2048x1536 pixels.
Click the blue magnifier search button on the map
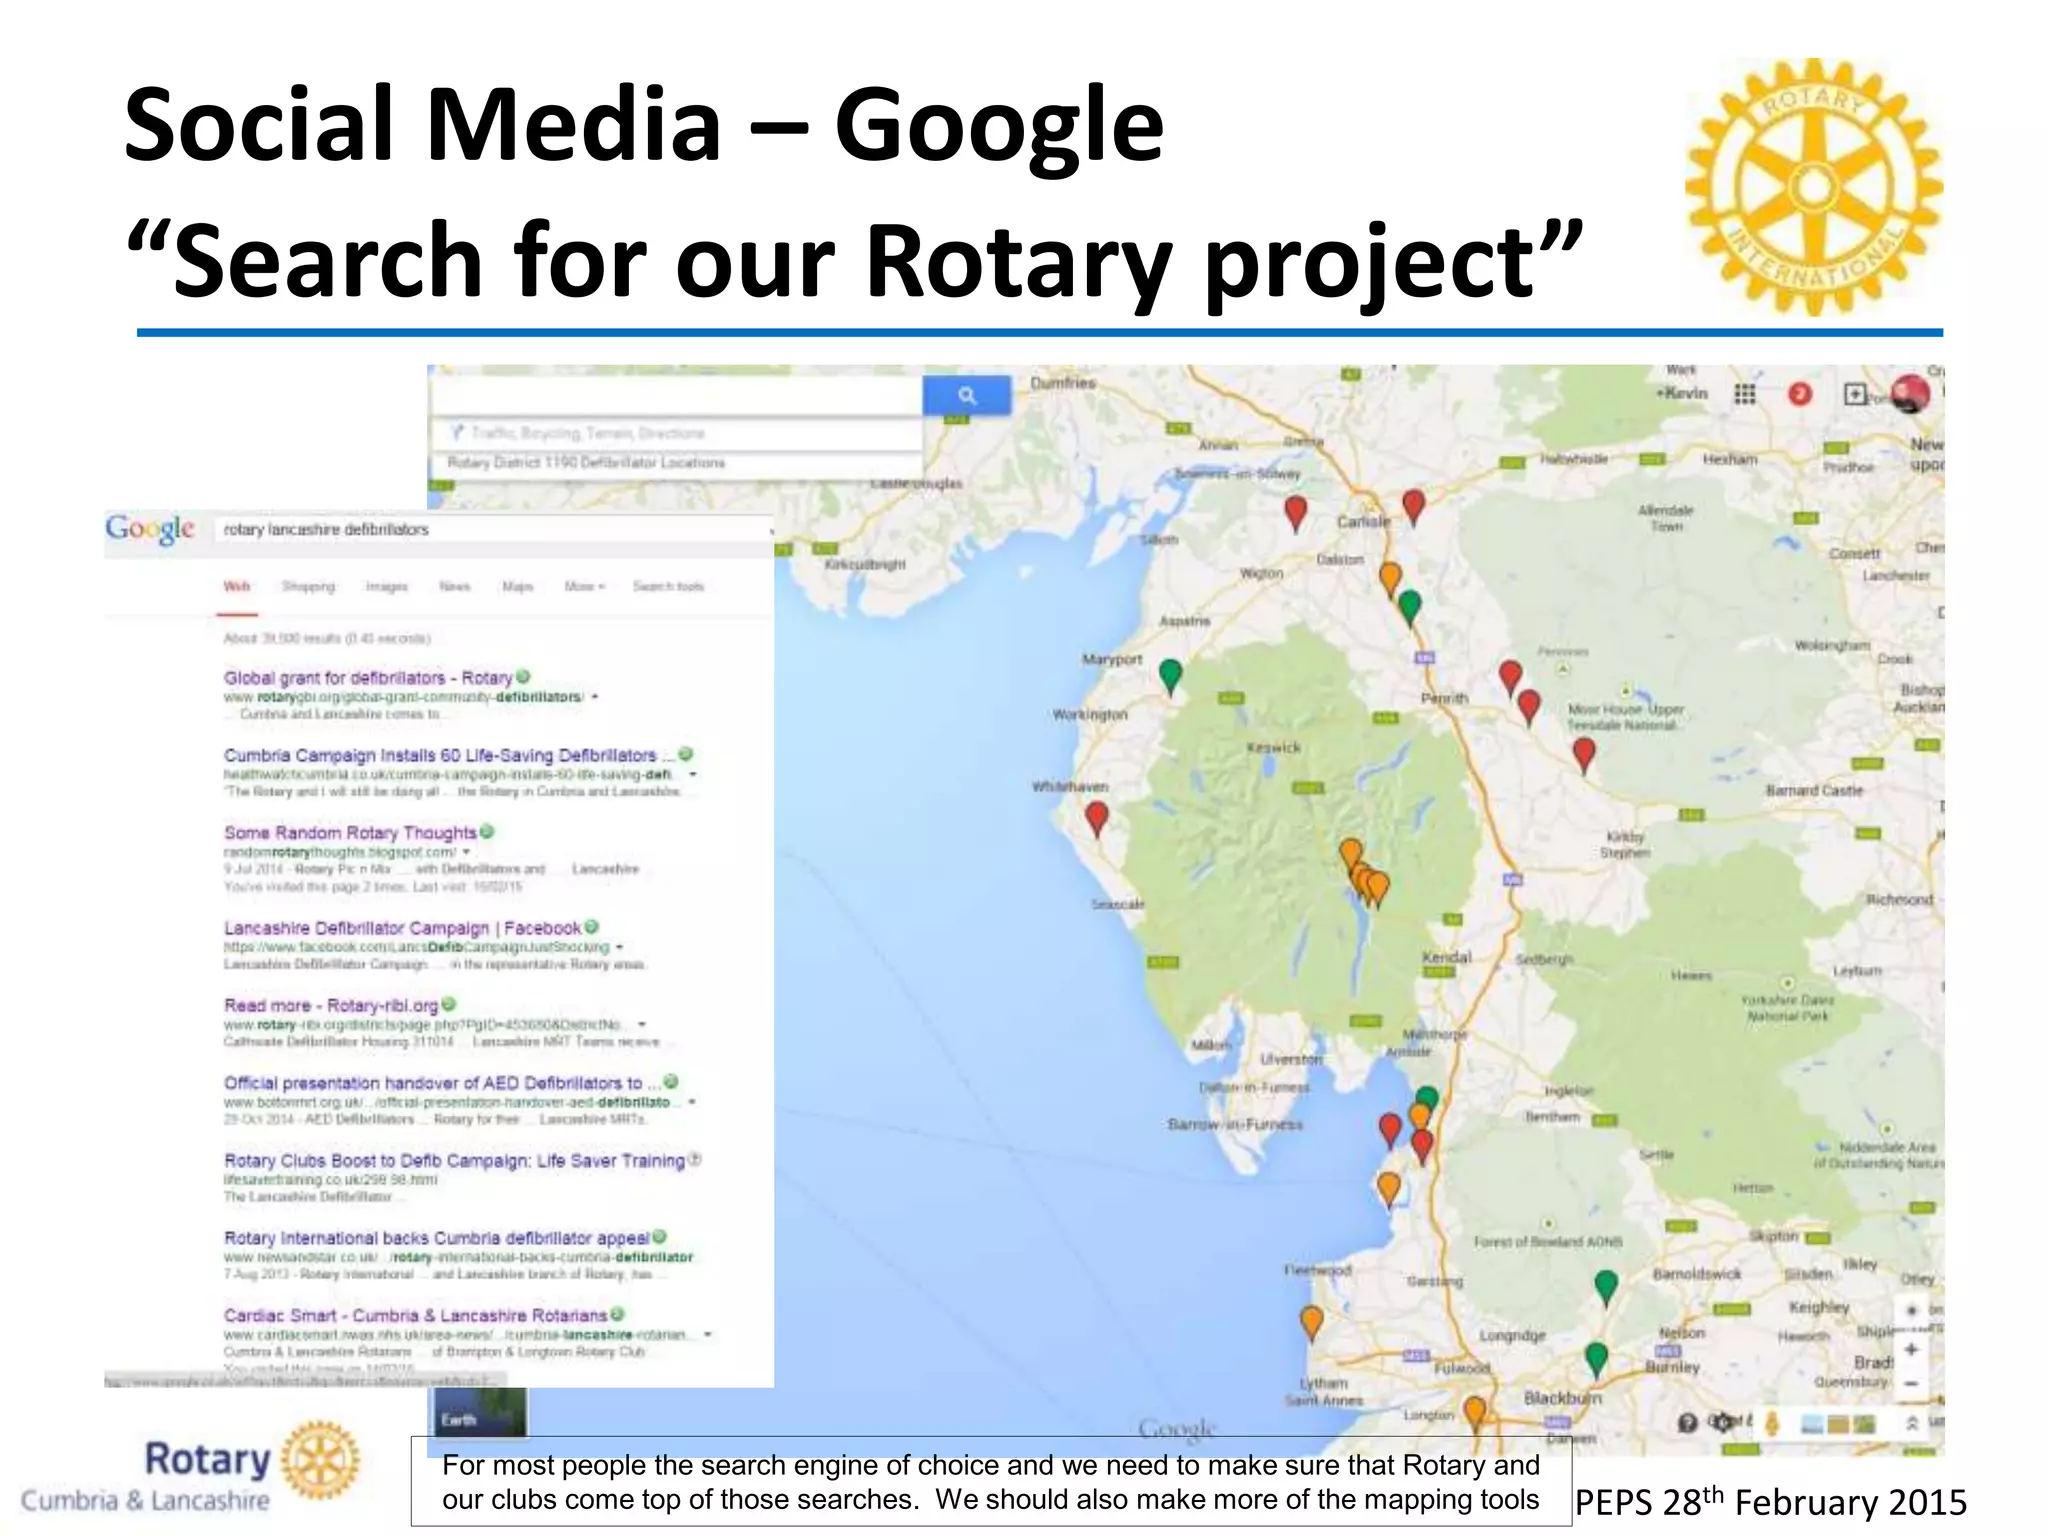(x=966, y=395)
